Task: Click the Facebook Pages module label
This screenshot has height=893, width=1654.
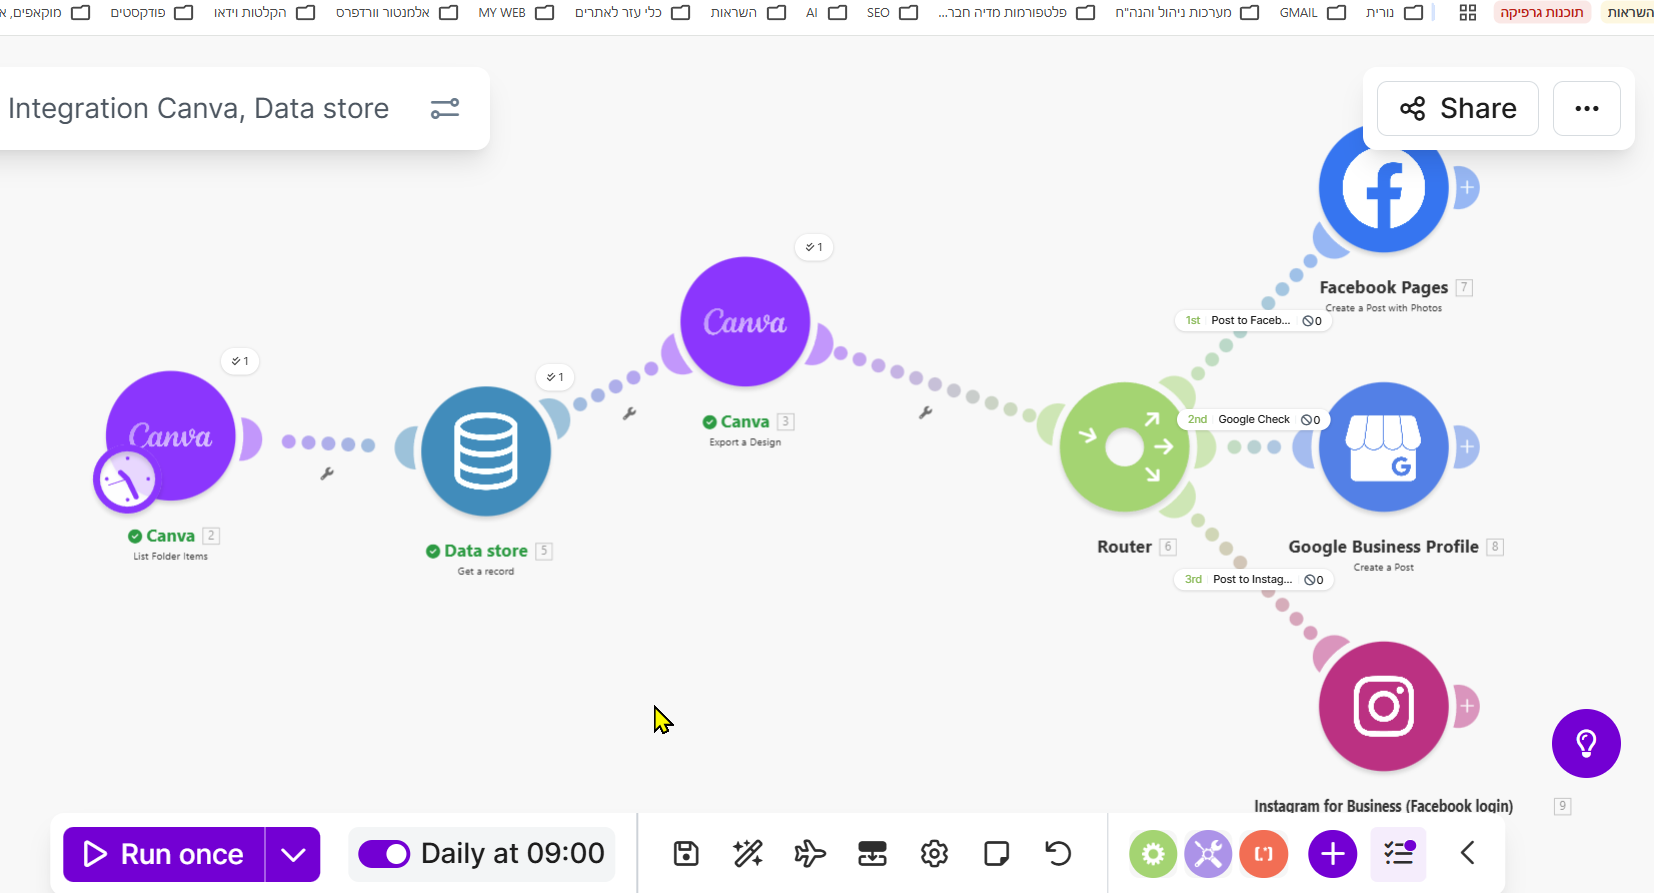Action: point(1383,287)
